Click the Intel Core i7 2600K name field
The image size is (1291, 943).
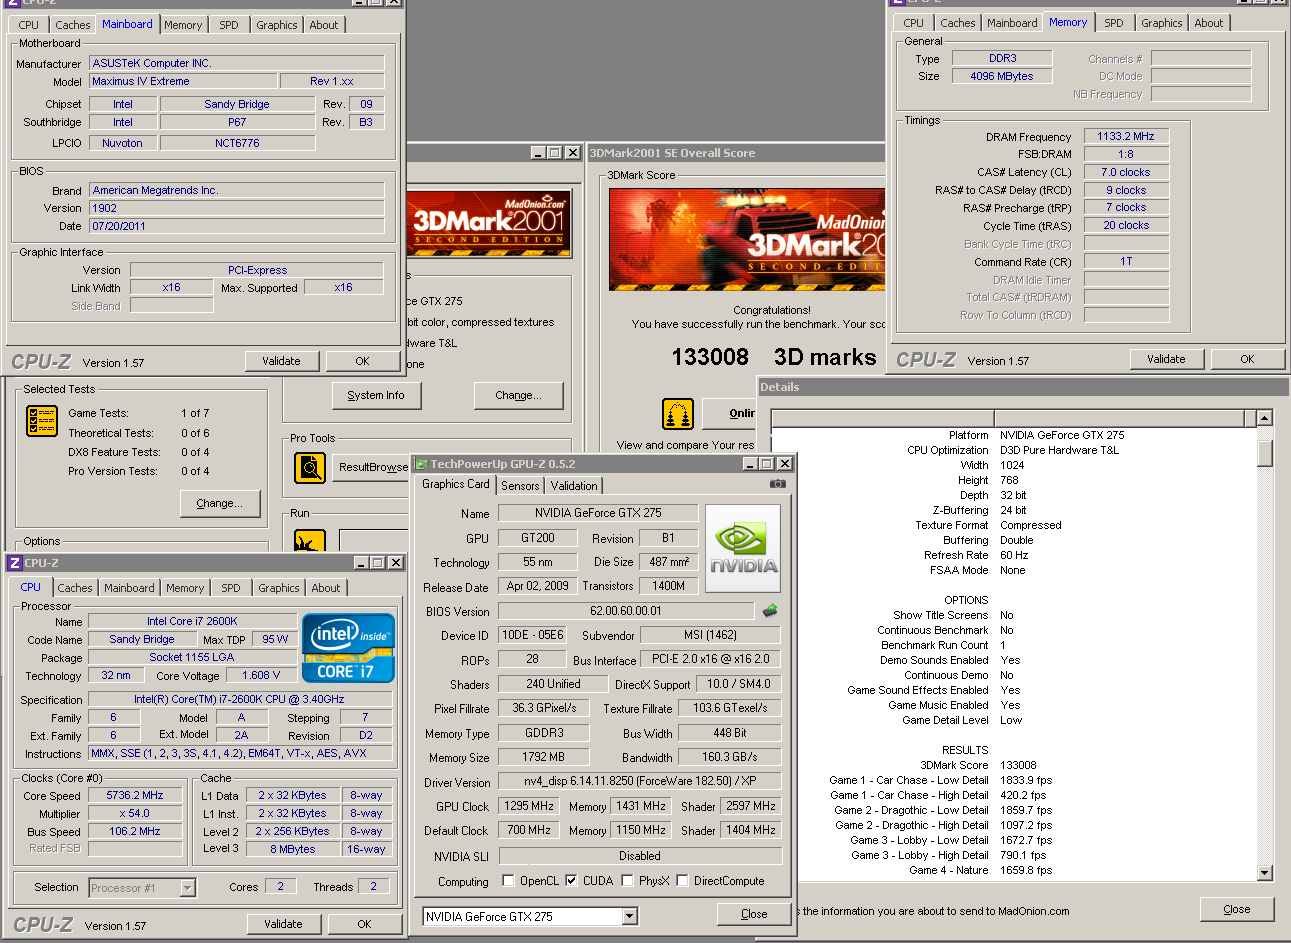pyautogui.click(x=192, y=621)
